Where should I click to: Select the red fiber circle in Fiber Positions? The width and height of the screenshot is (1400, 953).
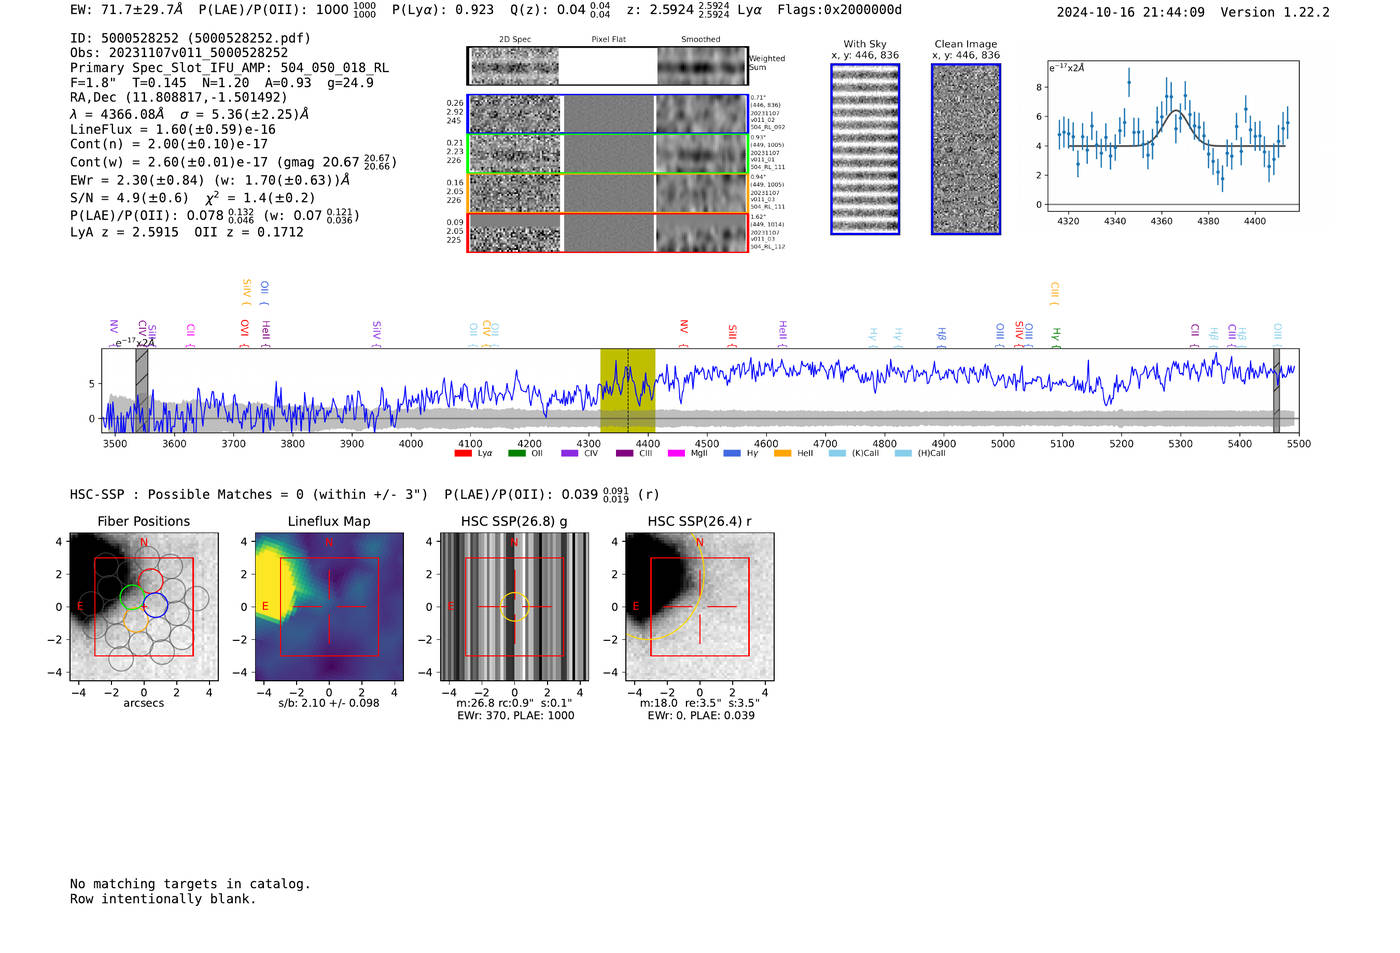(150, 581)
